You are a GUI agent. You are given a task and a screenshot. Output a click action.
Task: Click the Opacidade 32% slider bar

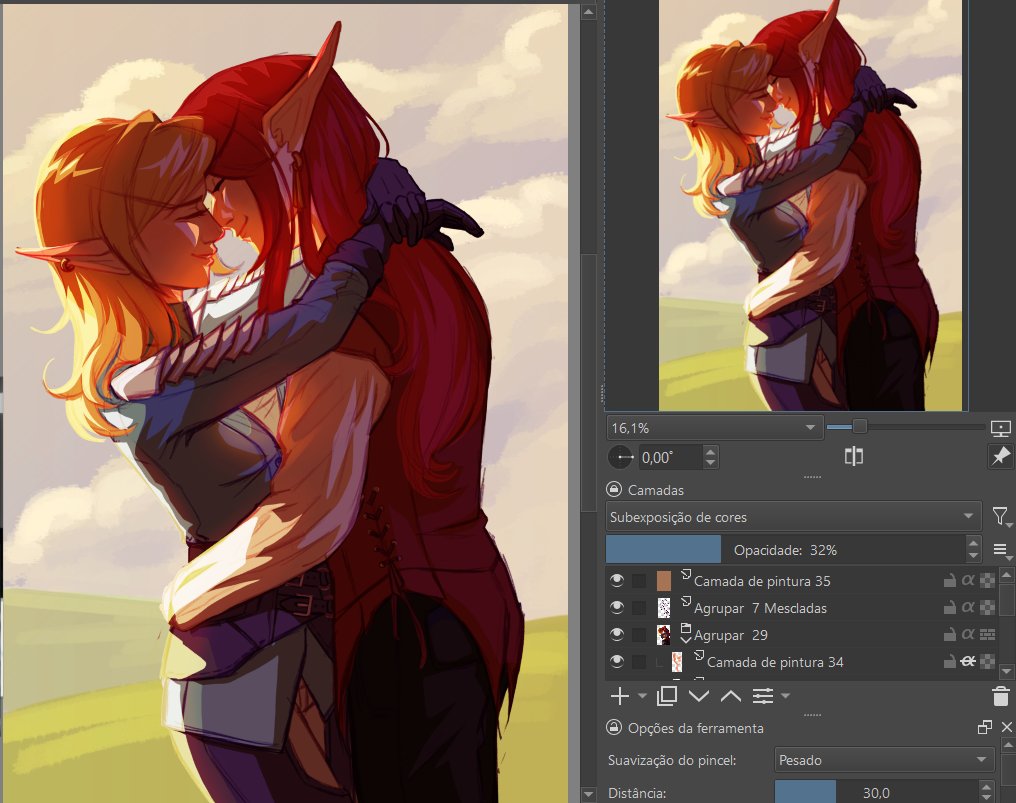coord(786,550)
